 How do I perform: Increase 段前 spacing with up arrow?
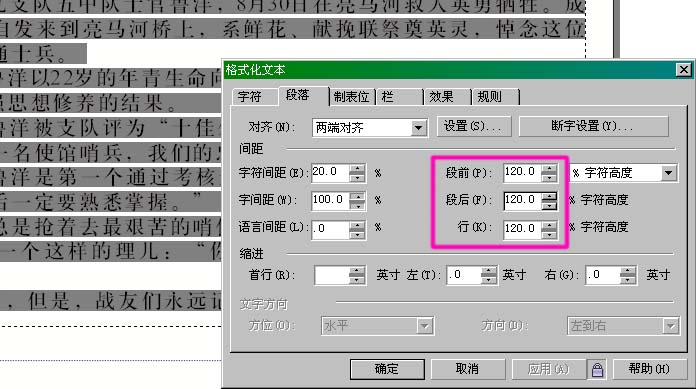tap(550, 168)
